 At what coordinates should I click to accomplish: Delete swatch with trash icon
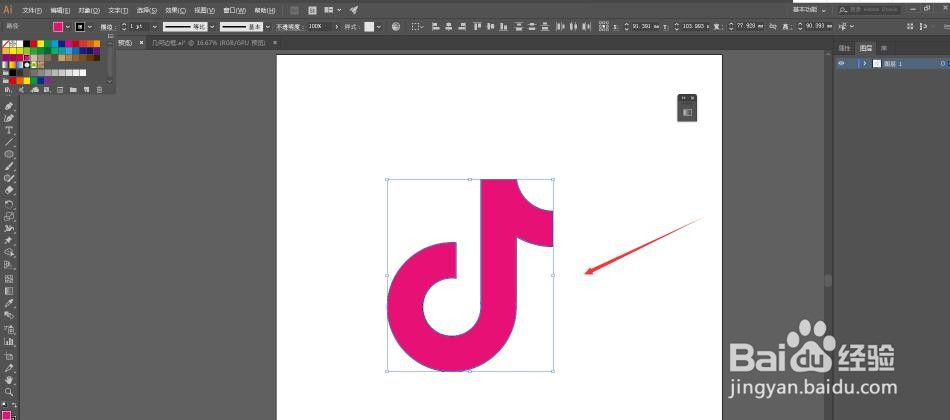[x=99, y=90]
